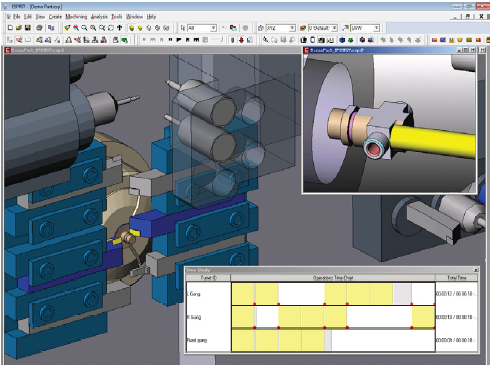The width and height of the screenshot is (492, 365).
Task: Click the red down-arrow simulation icon
Action: point(241,40)
